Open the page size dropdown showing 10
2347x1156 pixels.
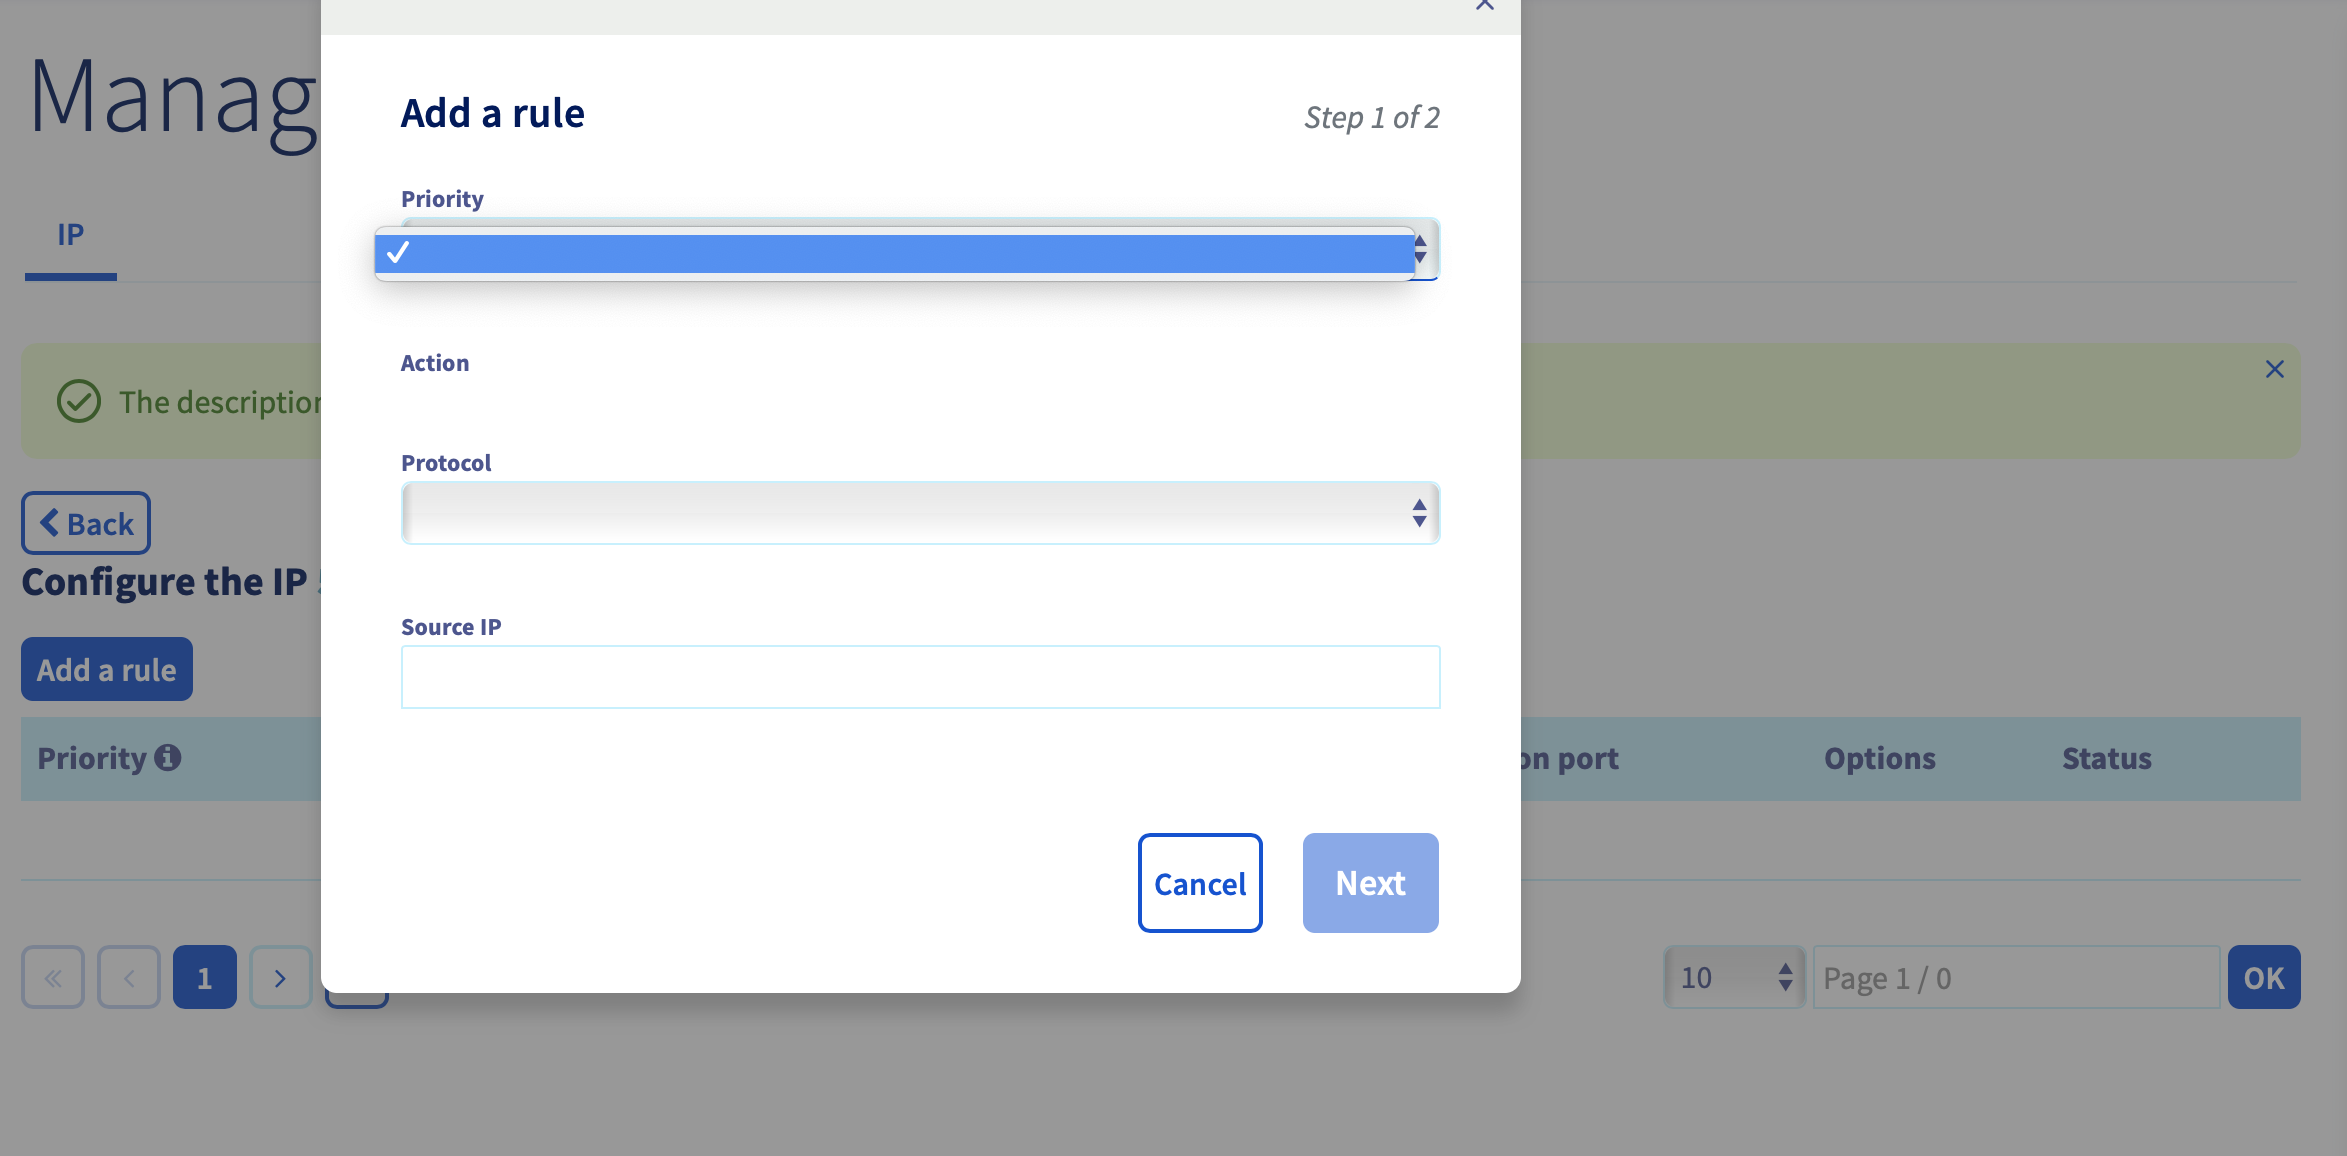tap(1734, 977)
